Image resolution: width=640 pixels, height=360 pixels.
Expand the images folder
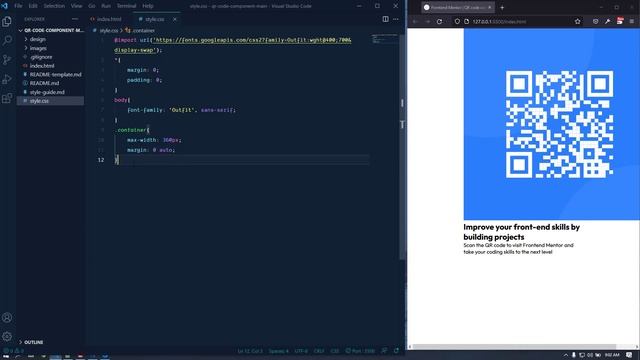(38, 48)
